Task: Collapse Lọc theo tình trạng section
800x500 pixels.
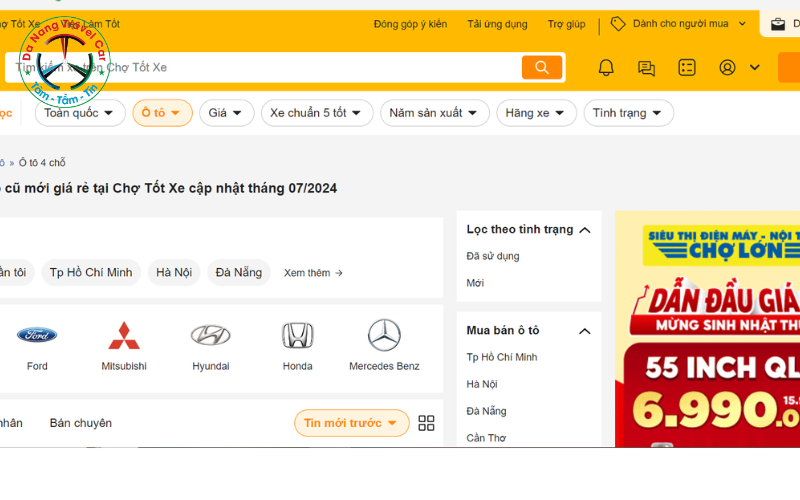Action: click(x=585, y=230)
